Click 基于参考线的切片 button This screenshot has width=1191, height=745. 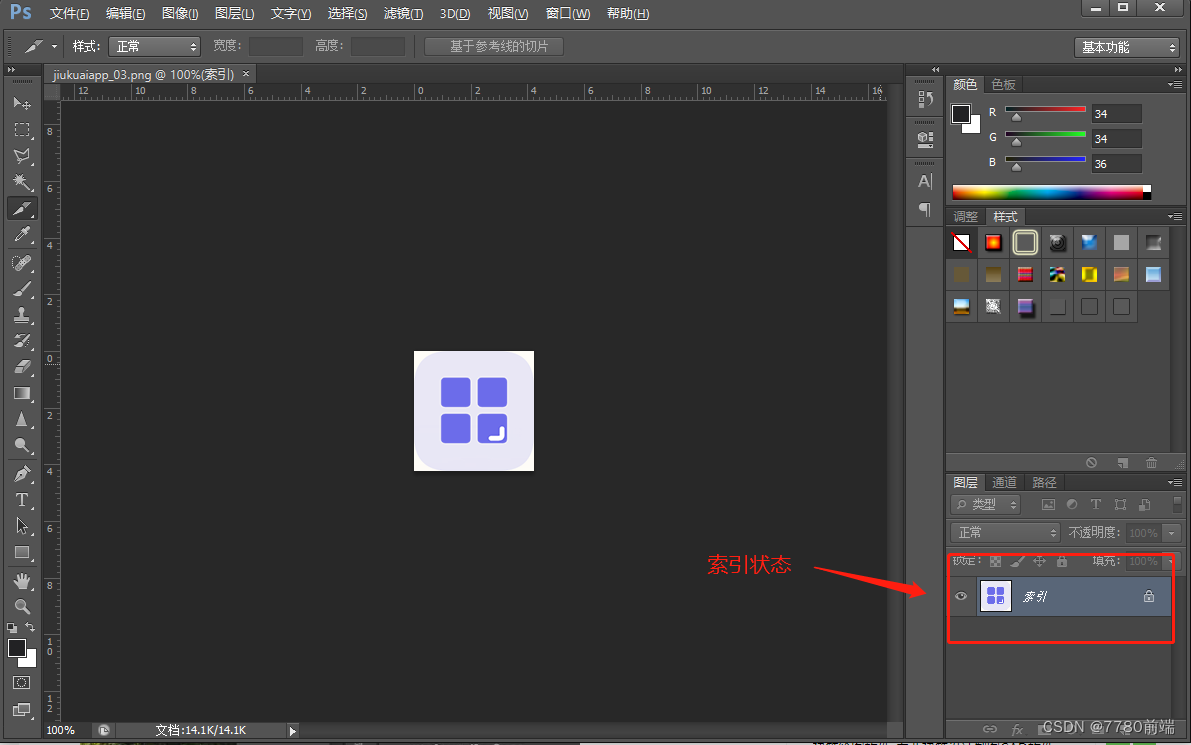[494, 46]
